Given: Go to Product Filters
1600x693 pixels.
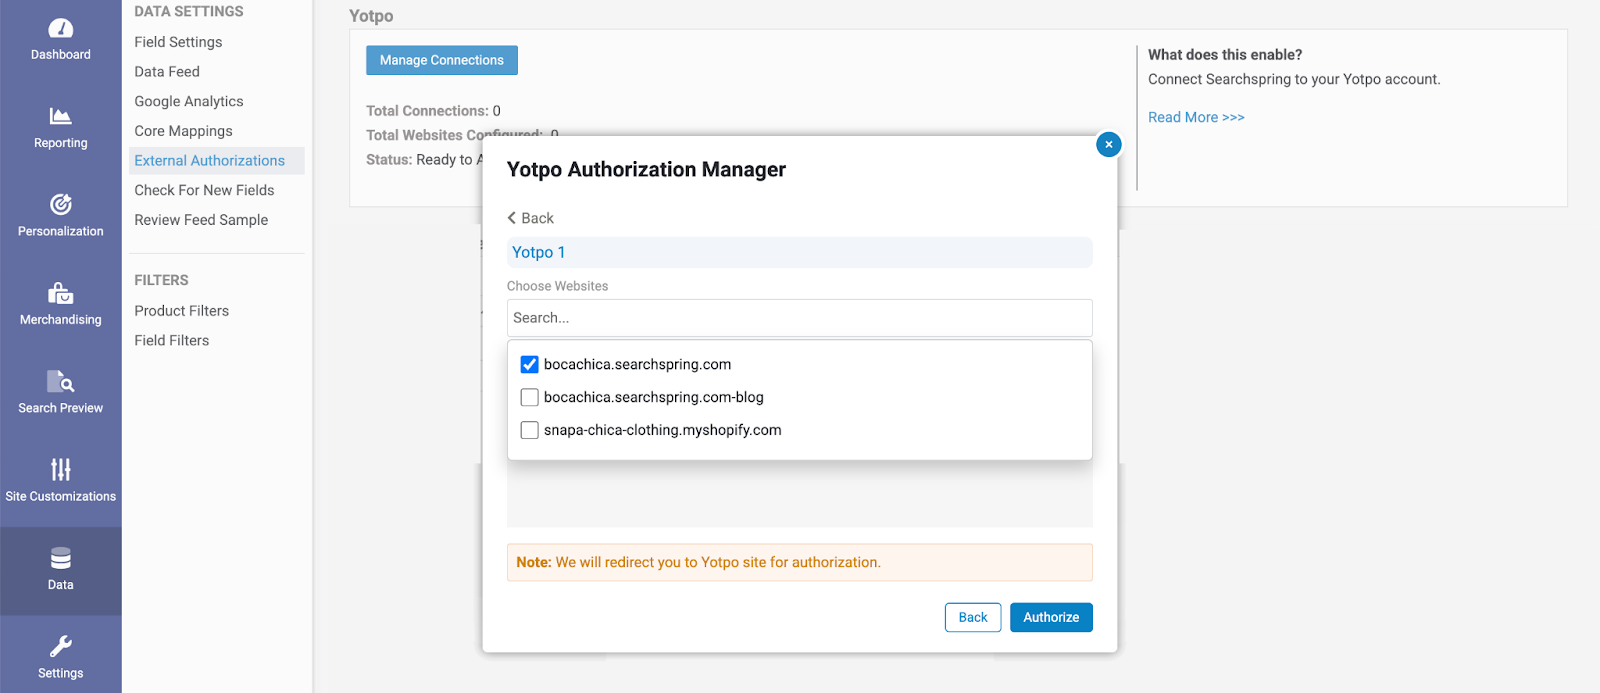Looking at the screenshot, I should (182, 311).
